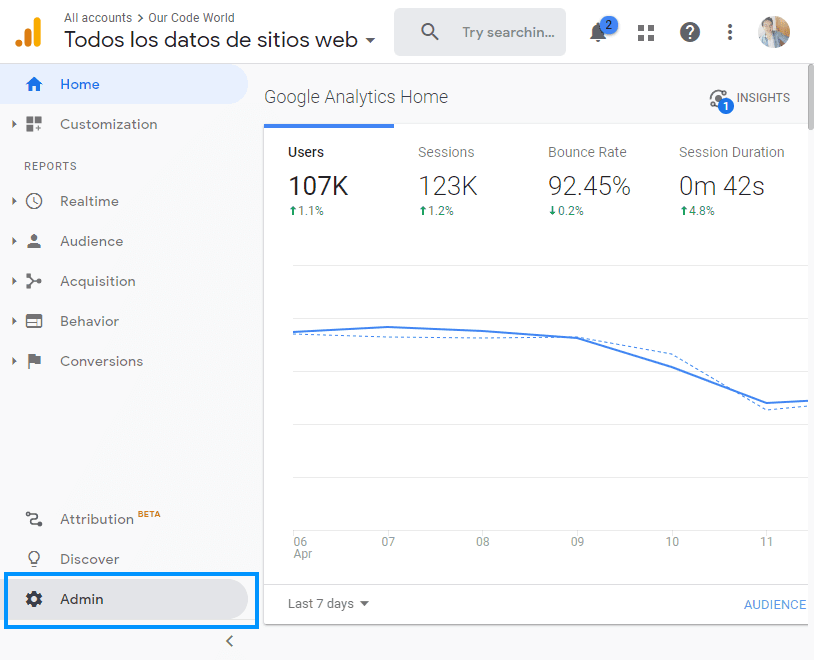The image size is (814, 660).
Task: Open the Google apps grid icon
Action: coord(646,32)
